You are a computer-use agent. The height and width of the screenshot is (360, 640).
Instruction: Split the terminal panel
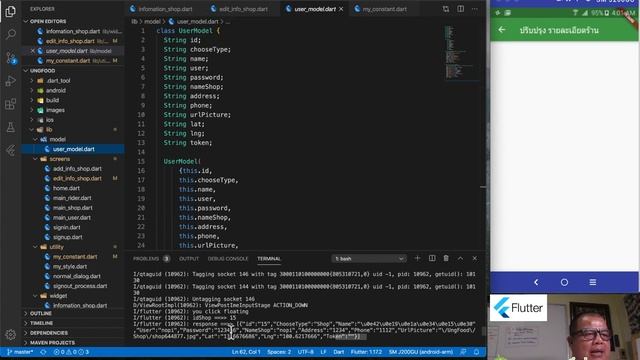point(432,258)
